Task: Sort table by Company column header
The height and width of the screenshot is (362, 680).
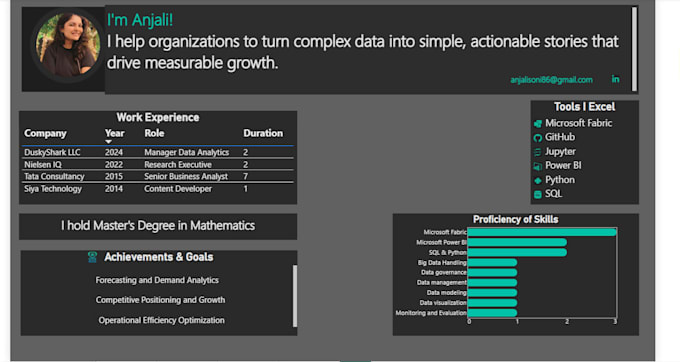Action: click(45, 133)
